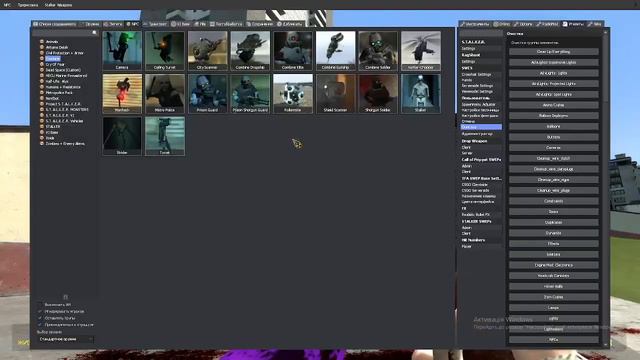
Task: Open the NPC tab in spawn menu
Action: (133, 24)
